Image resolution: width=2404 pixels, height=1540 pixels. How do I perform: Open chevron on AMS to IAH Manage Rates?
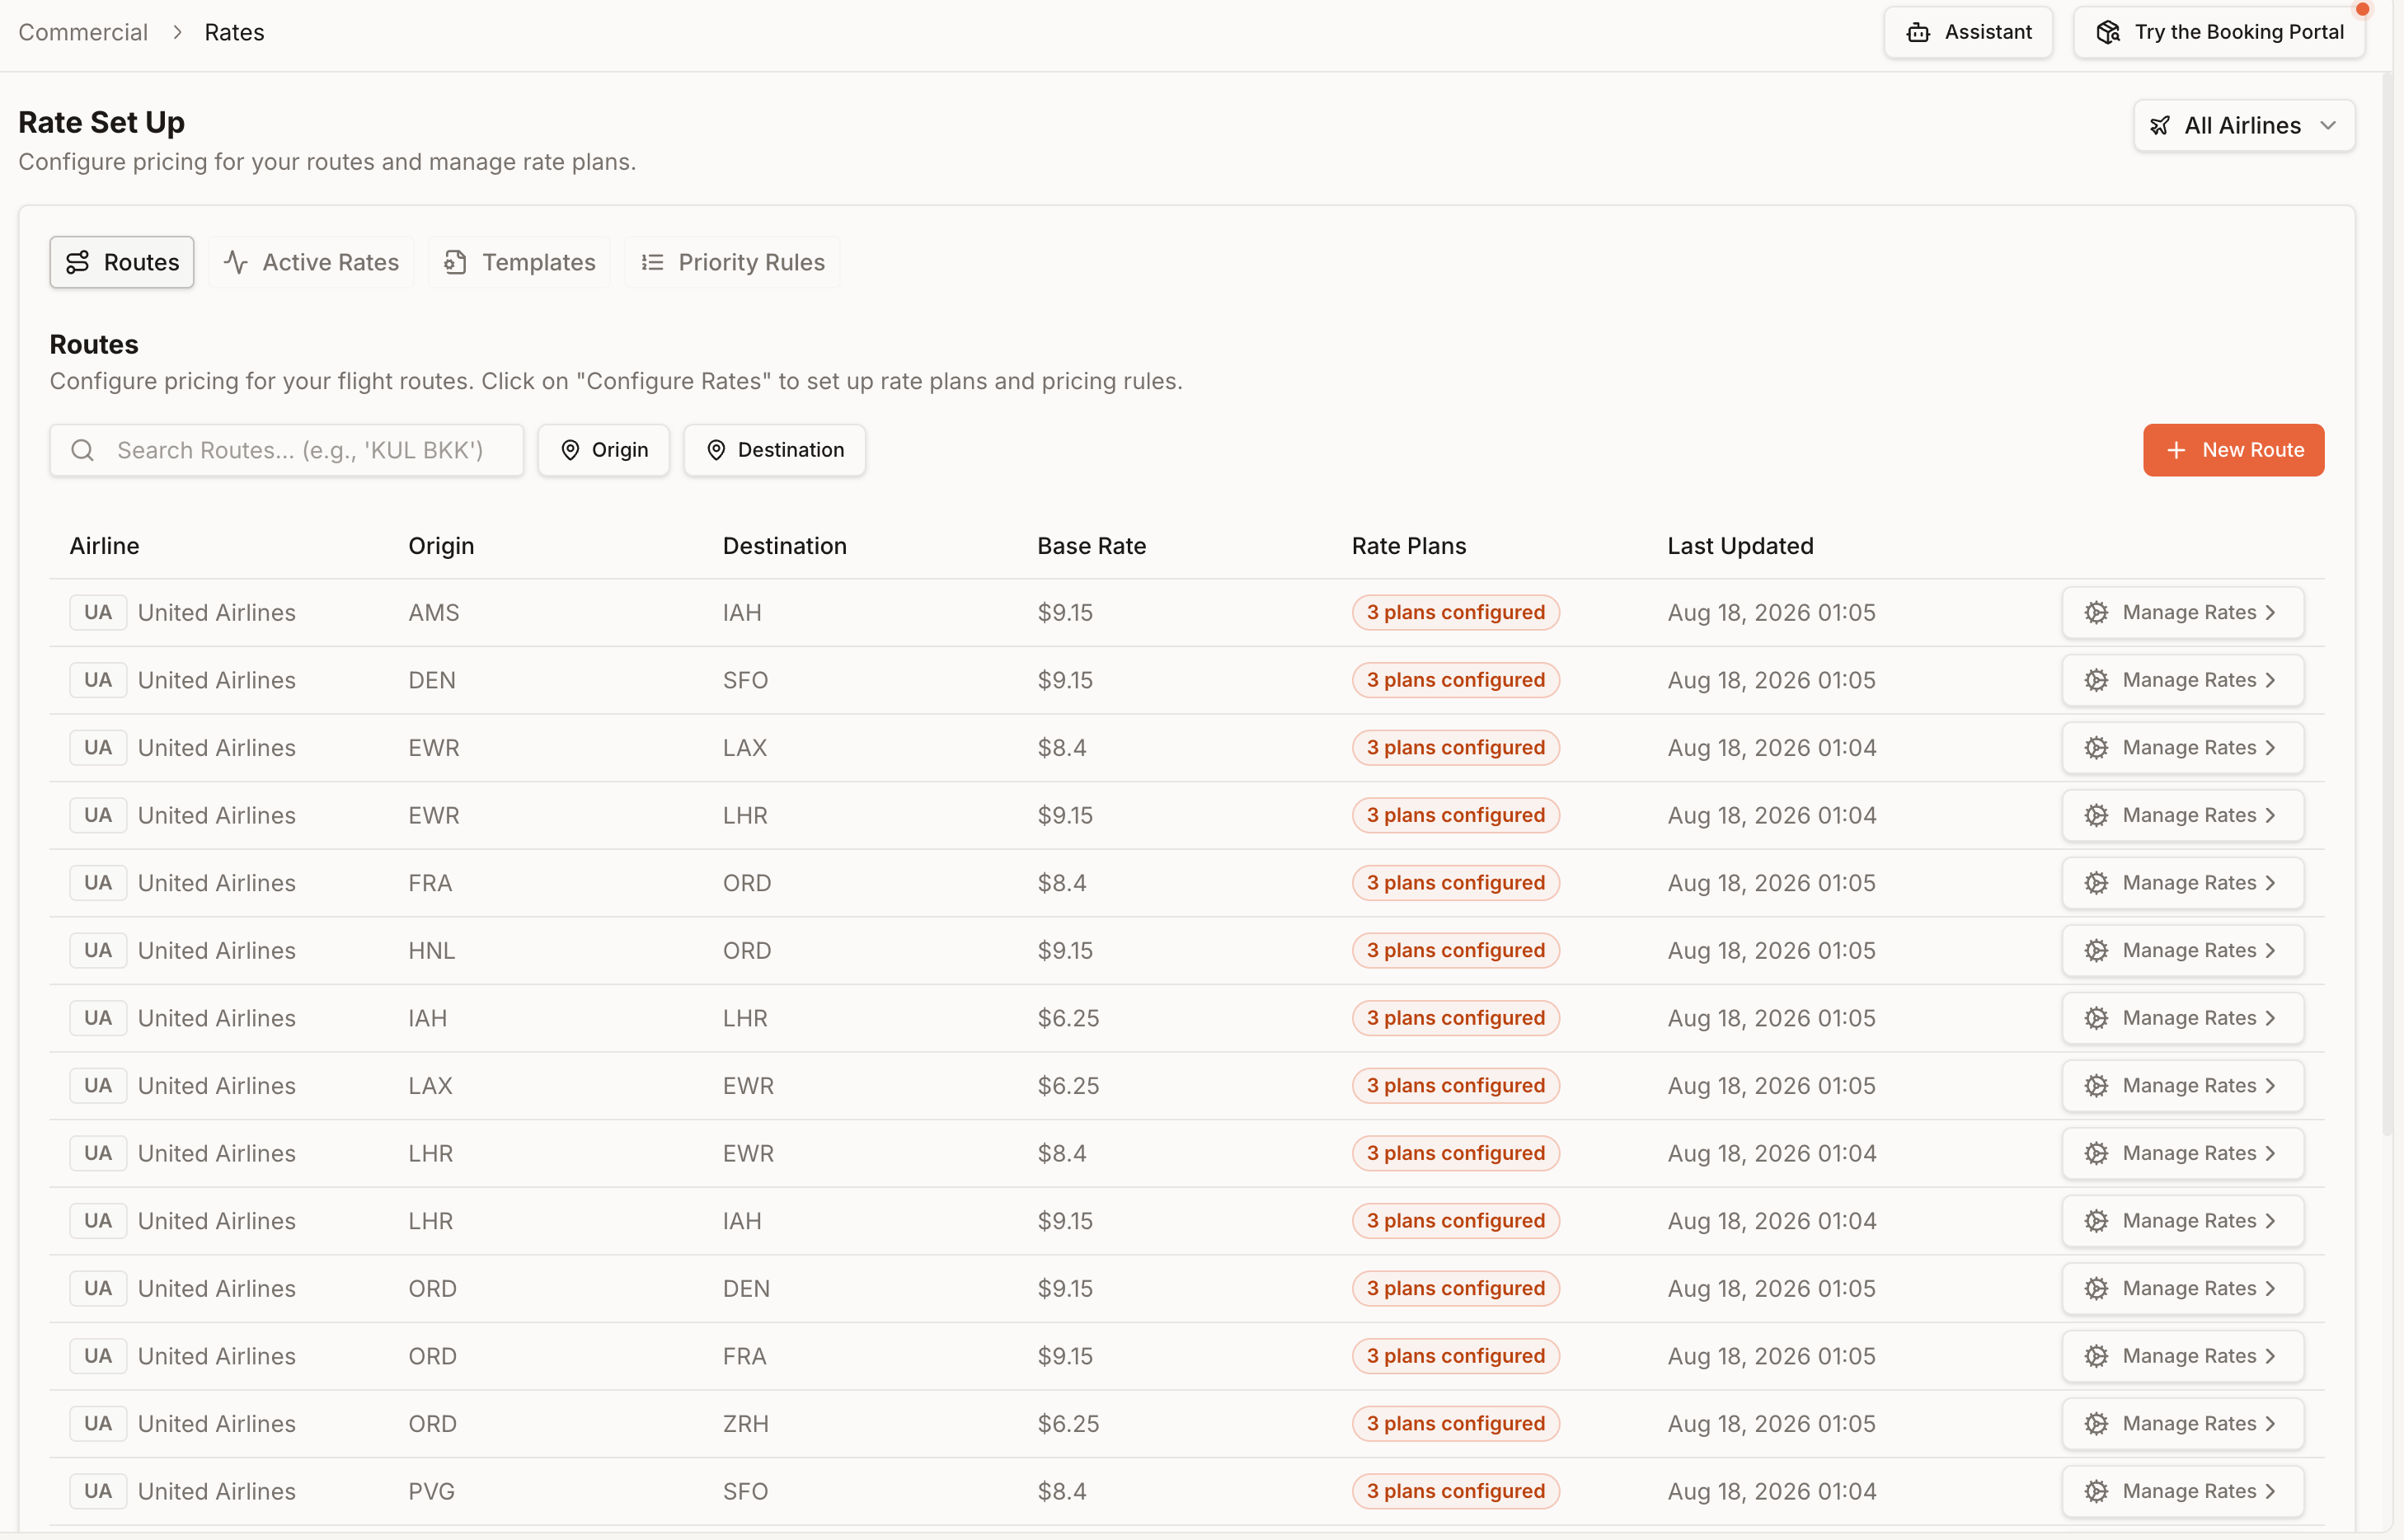click(x=2271, y=612)
